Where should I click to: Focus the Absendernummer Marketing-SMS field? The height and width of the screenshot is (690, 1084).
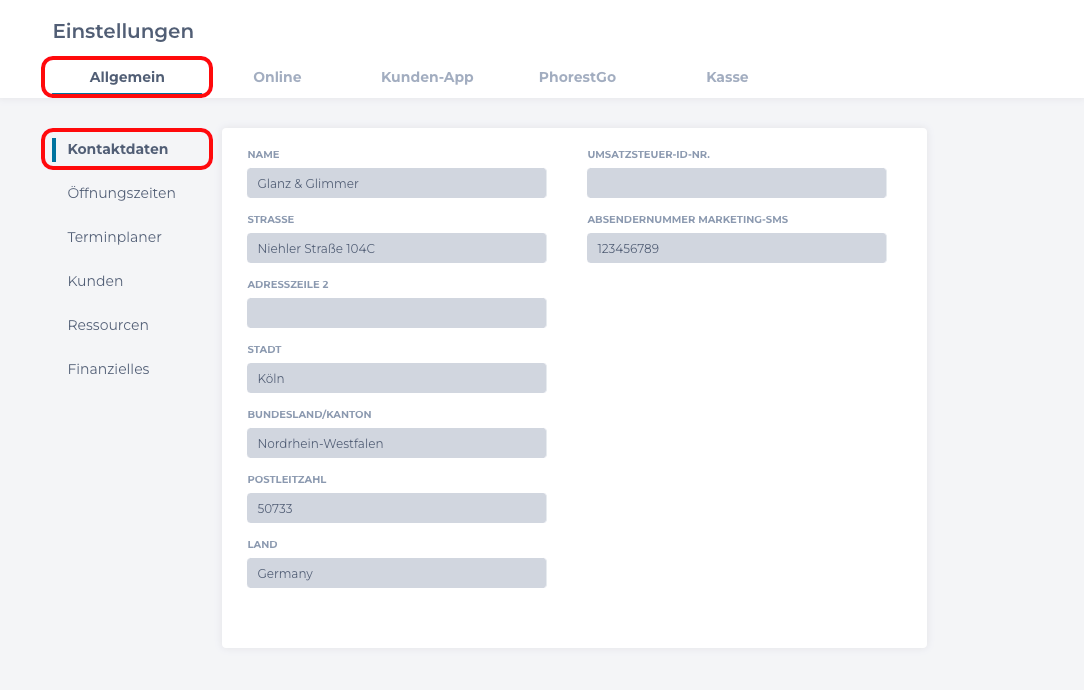pyautogui.click(x=736, y=248)
